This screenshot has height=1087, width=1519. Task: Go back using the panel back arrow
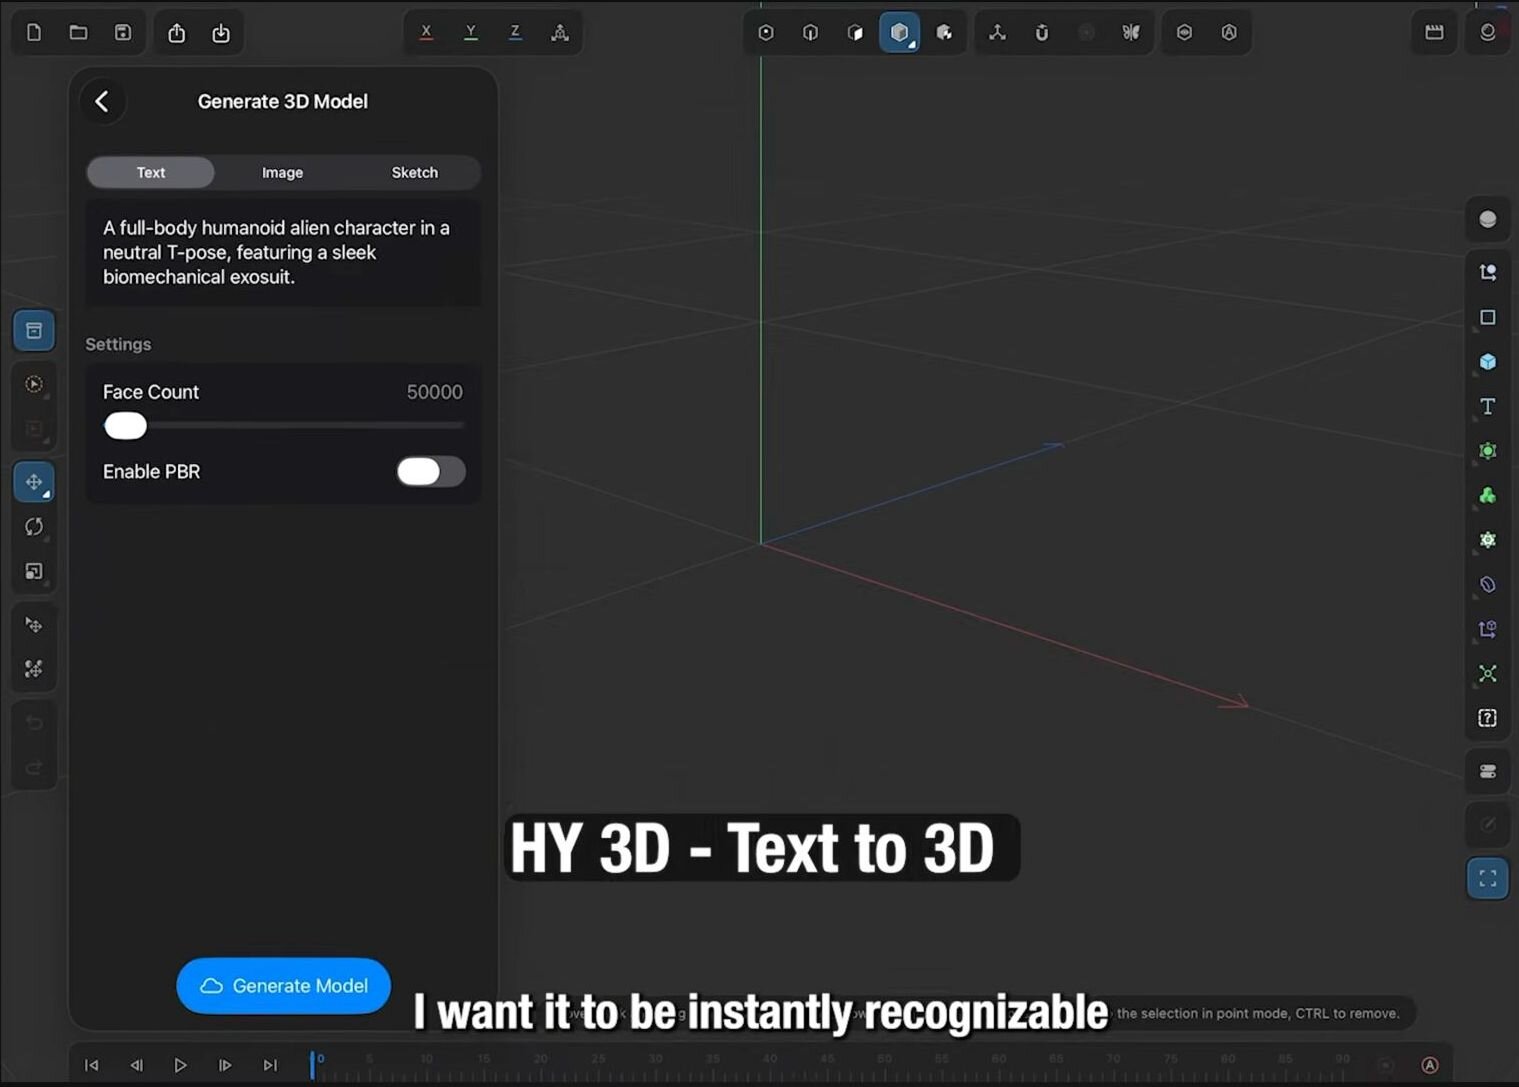[102, 101]
